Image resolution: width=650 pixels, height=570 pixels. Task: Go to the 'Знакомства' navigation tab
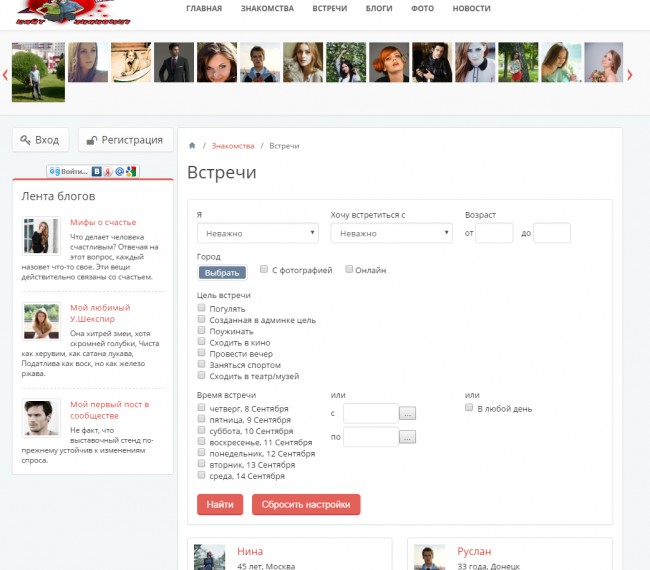[x=267, y=8]
